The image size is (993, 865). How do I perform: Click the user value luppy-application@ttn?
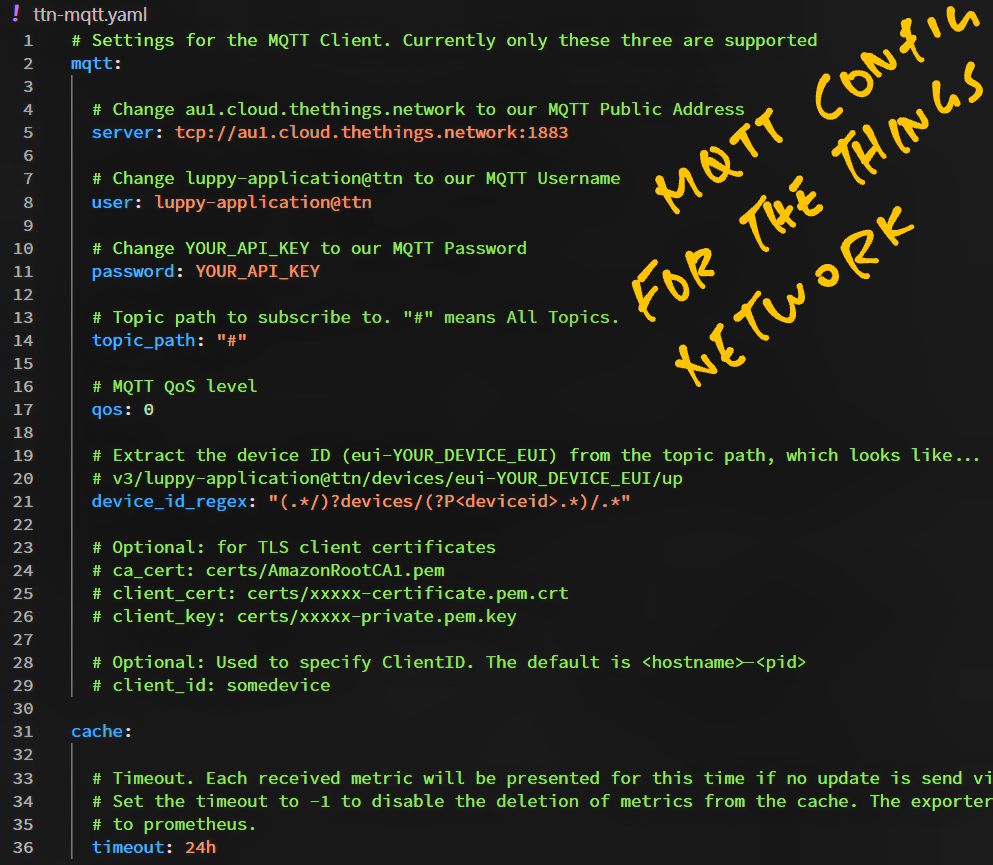click(x=263, y=202)
